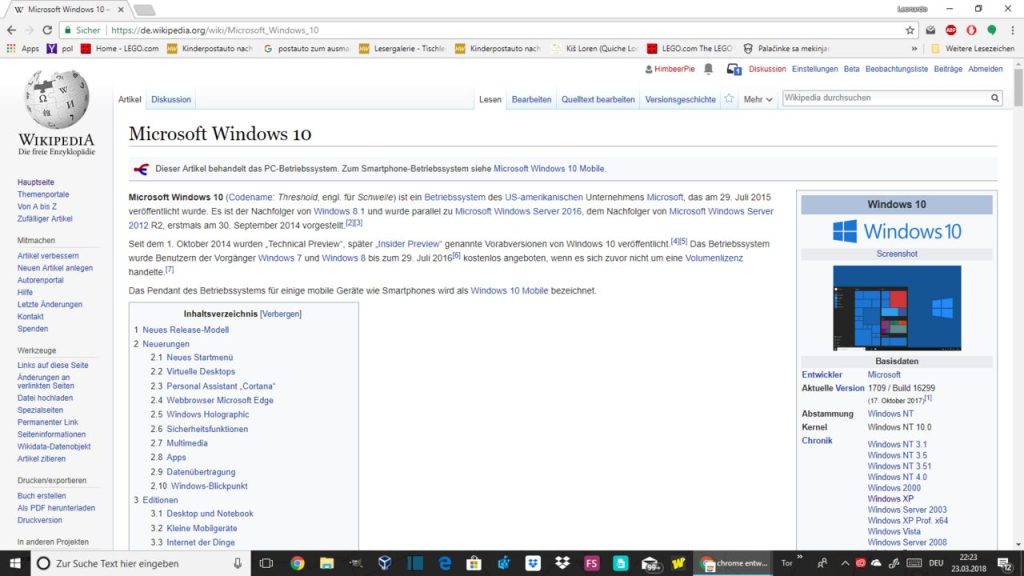Open Wikipedia notification bell alerts
Viewport: 1024px width, 576px height.
(x=709, y=69)
